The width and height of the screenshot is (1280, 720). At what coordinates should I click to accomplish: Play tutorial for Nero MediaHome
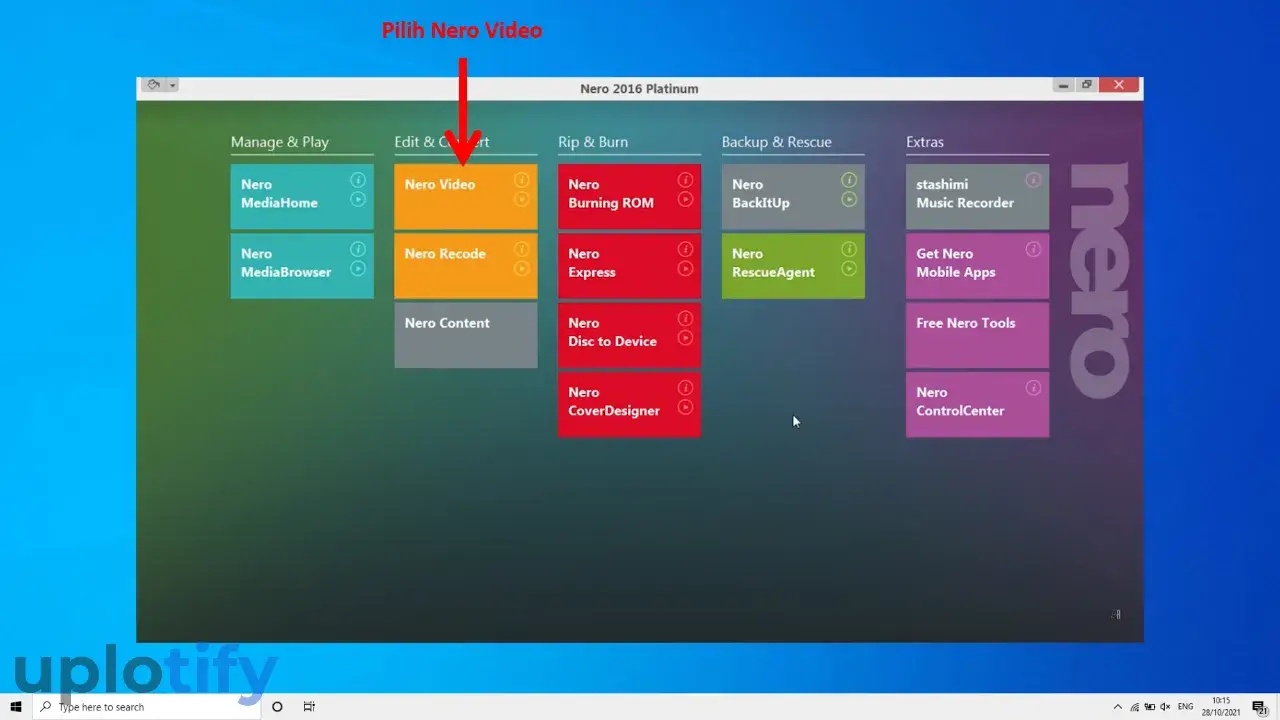click(358, 199)
